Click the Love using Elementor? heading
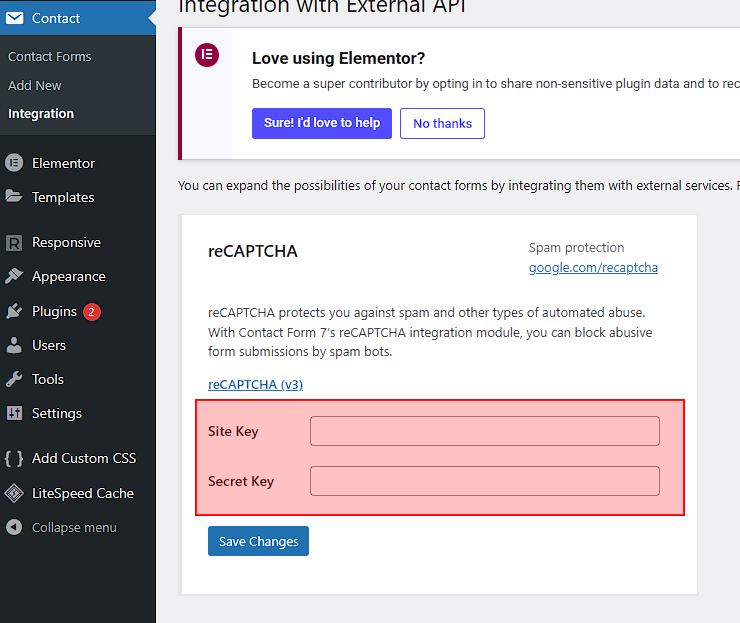Screen dimensions: 740x623 pyautogui.click(x=338, y=58)
